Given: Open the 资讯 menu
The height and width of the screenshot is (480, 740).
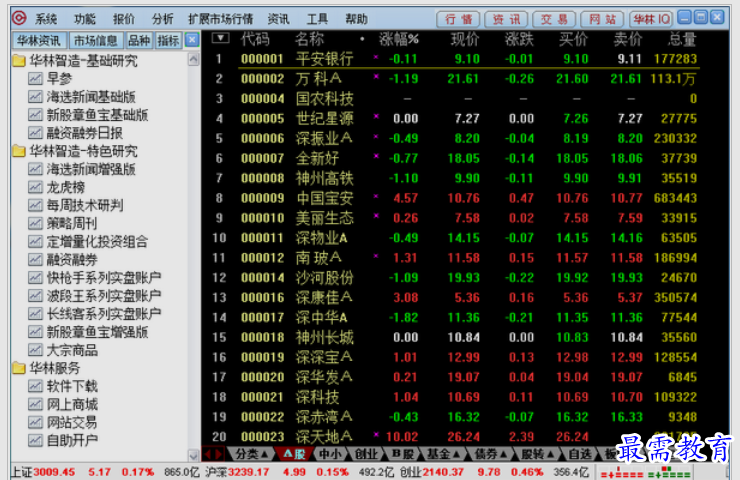Looking at the screenshot, I should click(278, 19).
